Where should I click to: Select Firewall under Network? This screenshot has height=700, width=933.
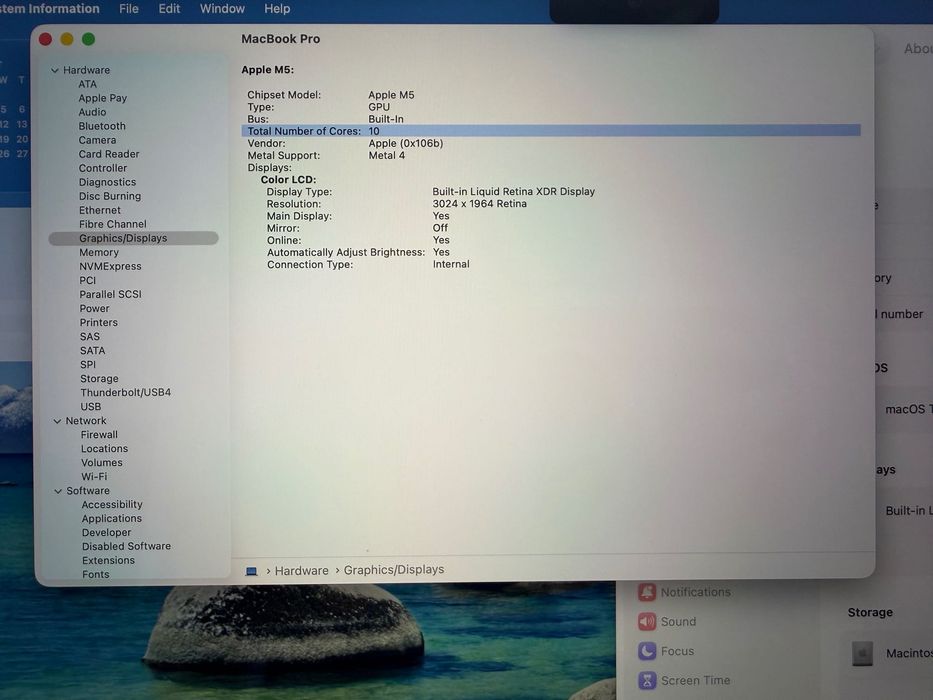coord(99,435)
